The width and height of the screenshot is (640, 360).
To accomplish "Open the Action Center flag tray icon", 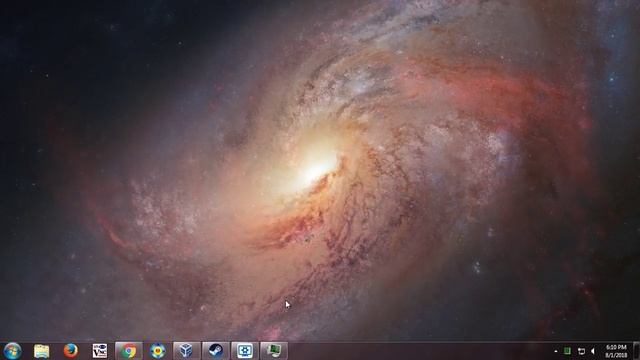I will click(581, 351).
